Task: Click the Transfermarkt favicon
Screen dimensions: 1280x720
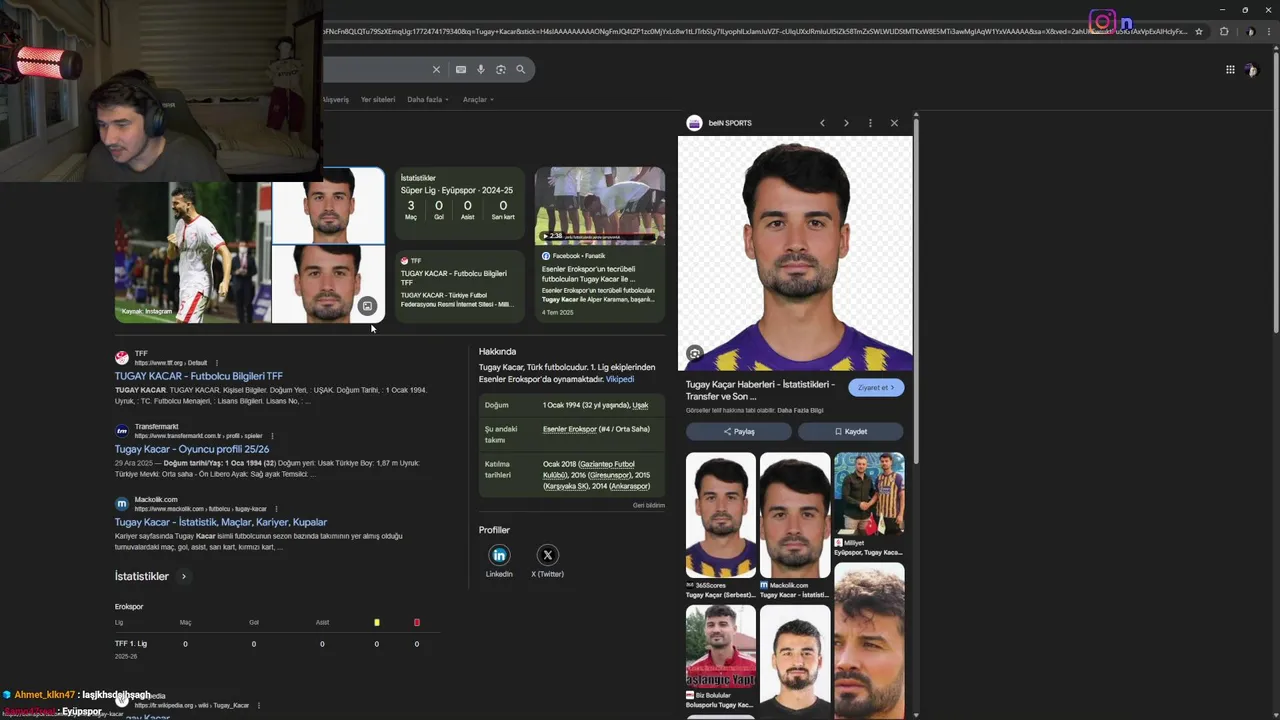Action: pos(122,431)
